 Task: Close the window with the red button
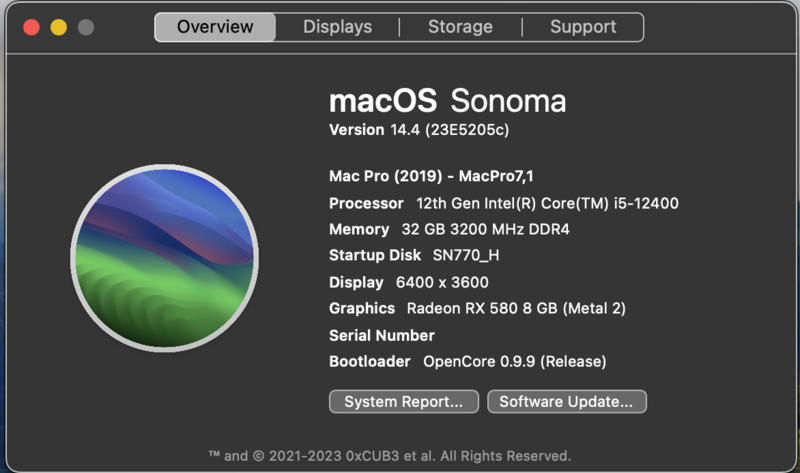click(x=32, y=28)
